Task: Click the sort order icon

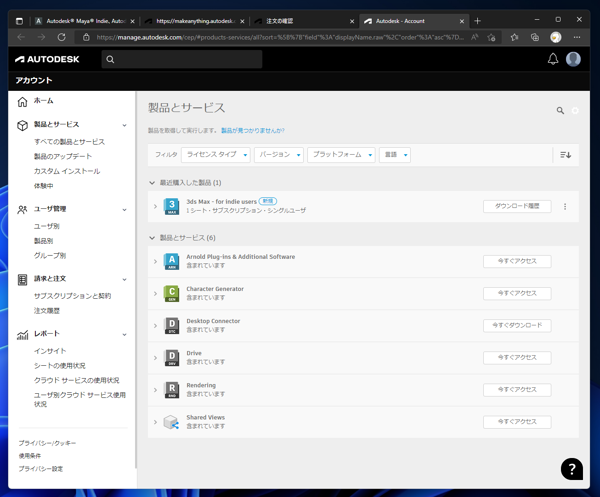Action: click(x=566, y=155)
